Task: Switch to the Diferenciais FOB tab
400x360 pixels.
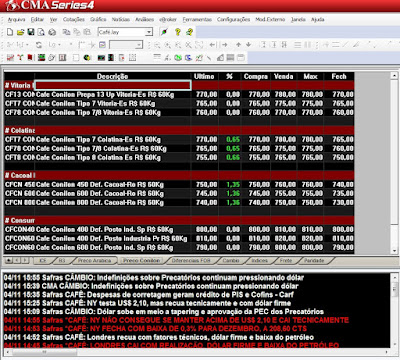Action: (191, 260)
